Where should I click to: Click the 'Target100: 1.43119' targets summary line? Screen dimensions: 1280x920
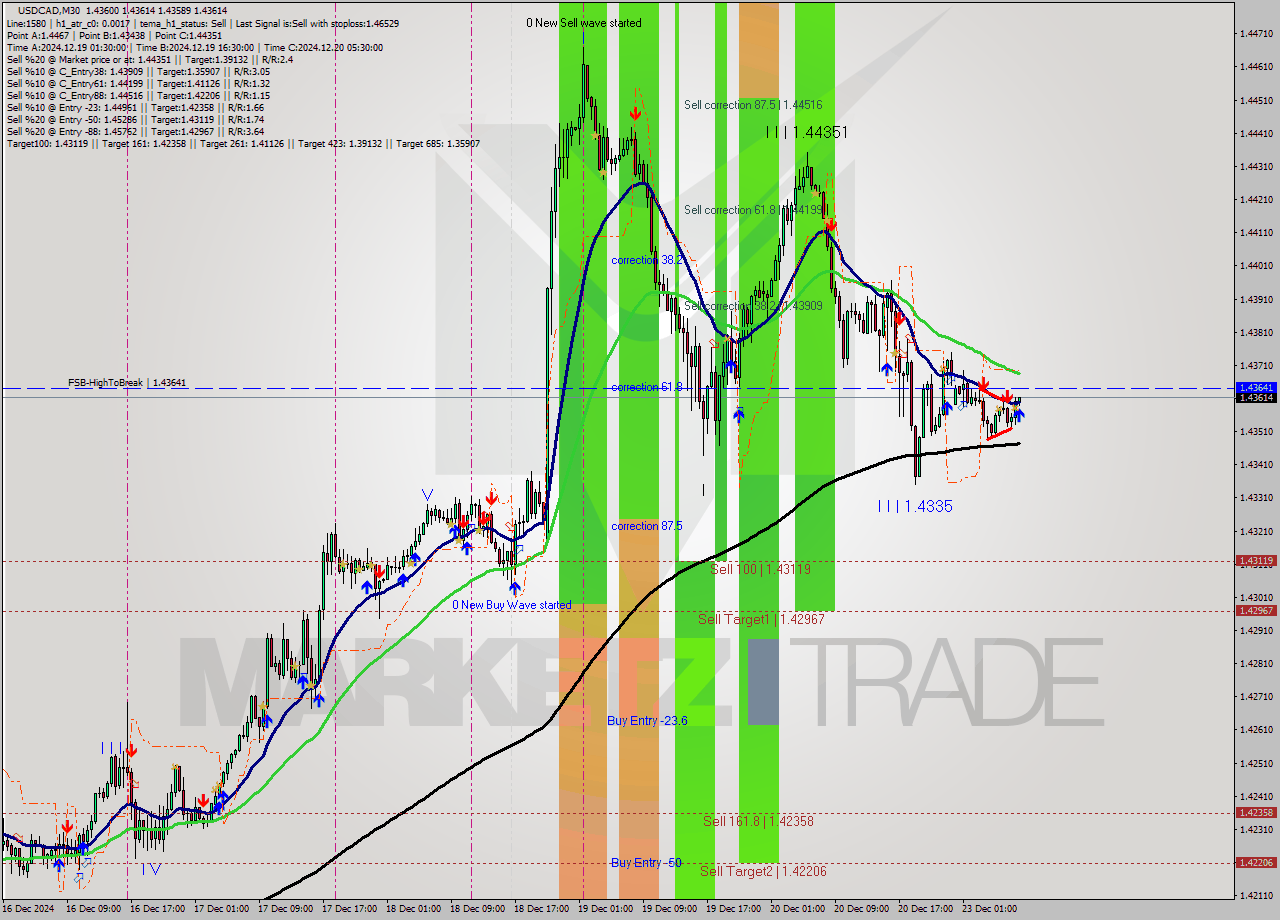click(x=243, y=143)
